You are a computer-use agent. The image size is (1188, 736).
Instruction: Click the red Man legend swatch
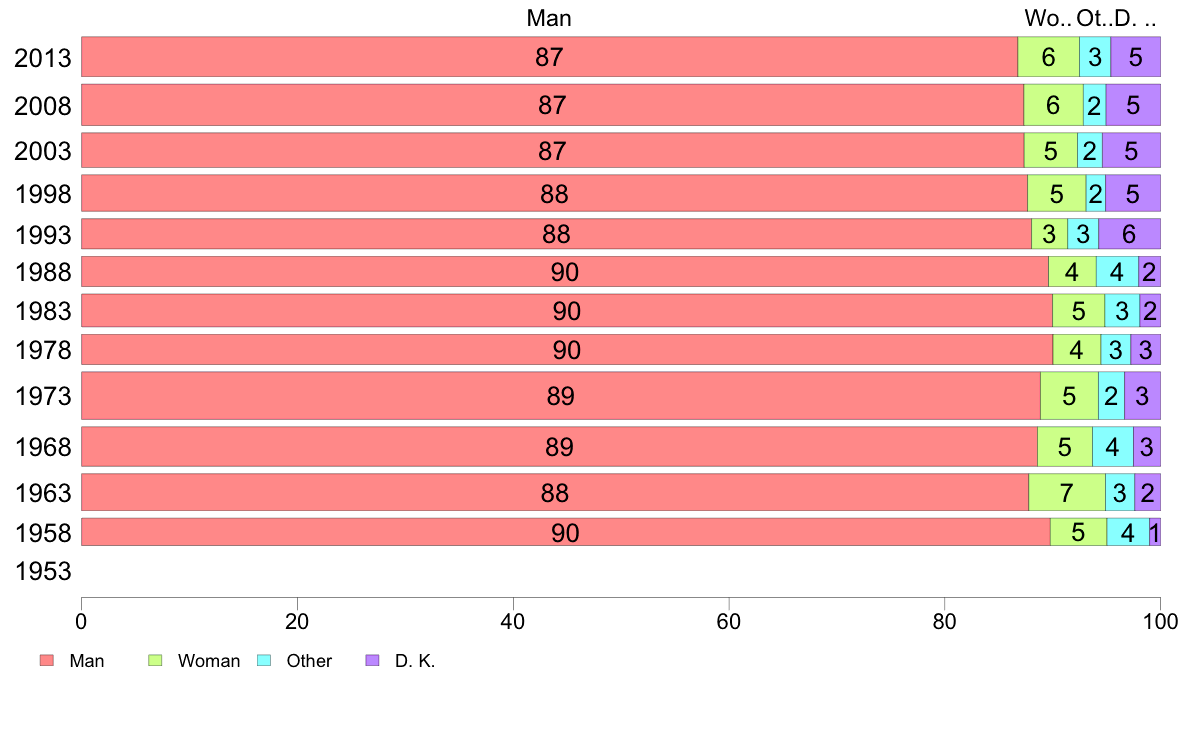point(47,660)
